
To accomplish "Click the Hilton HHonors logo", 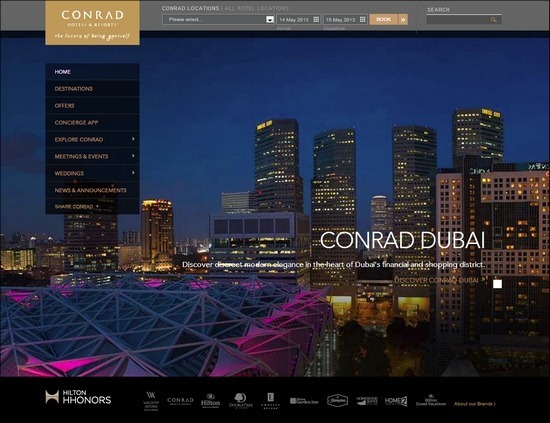I will (x=78, y=397).
